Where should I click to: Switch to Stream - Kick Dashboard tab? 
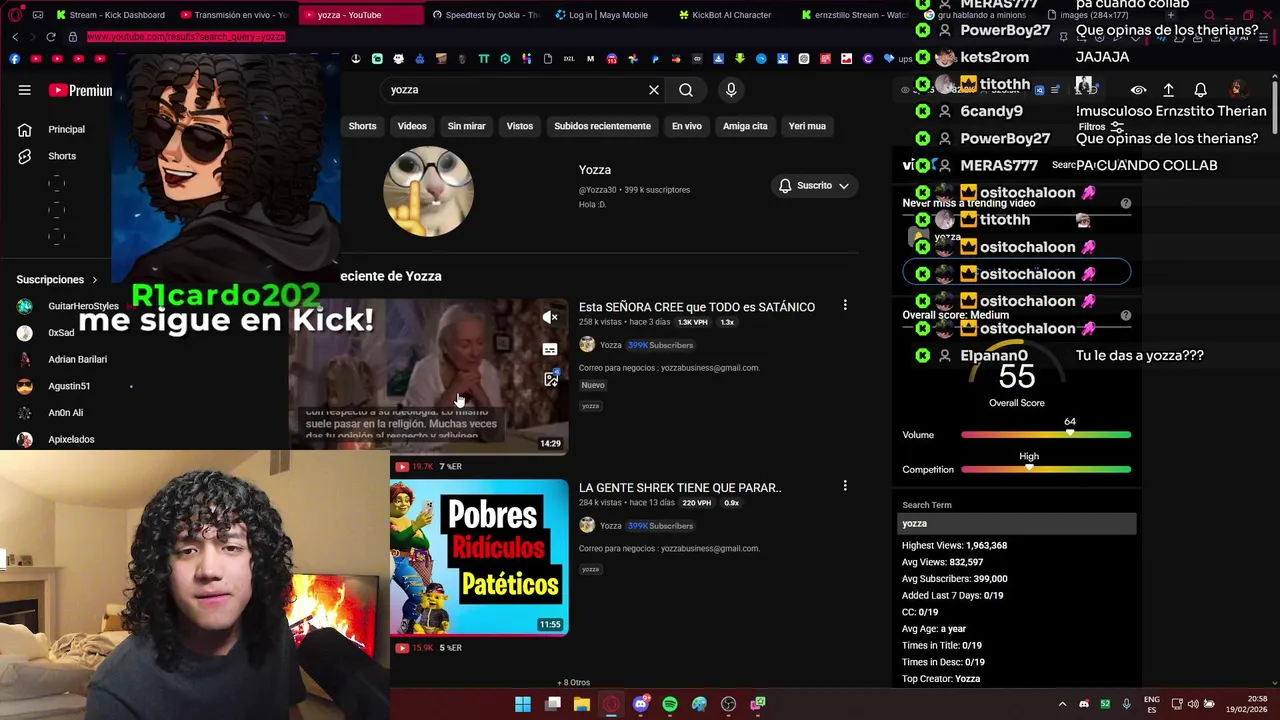pyautogui.click(x=110, y=15)
